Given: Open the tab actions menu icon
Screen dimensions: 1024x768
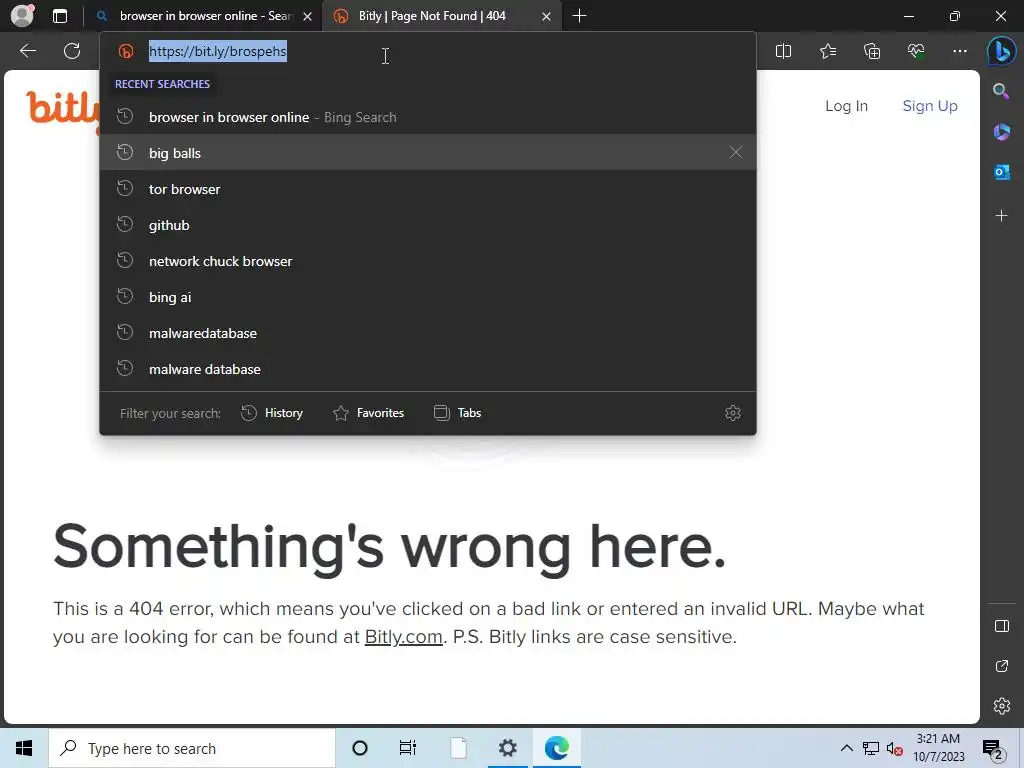Looking at the screenshot, I should coord(60,16).
